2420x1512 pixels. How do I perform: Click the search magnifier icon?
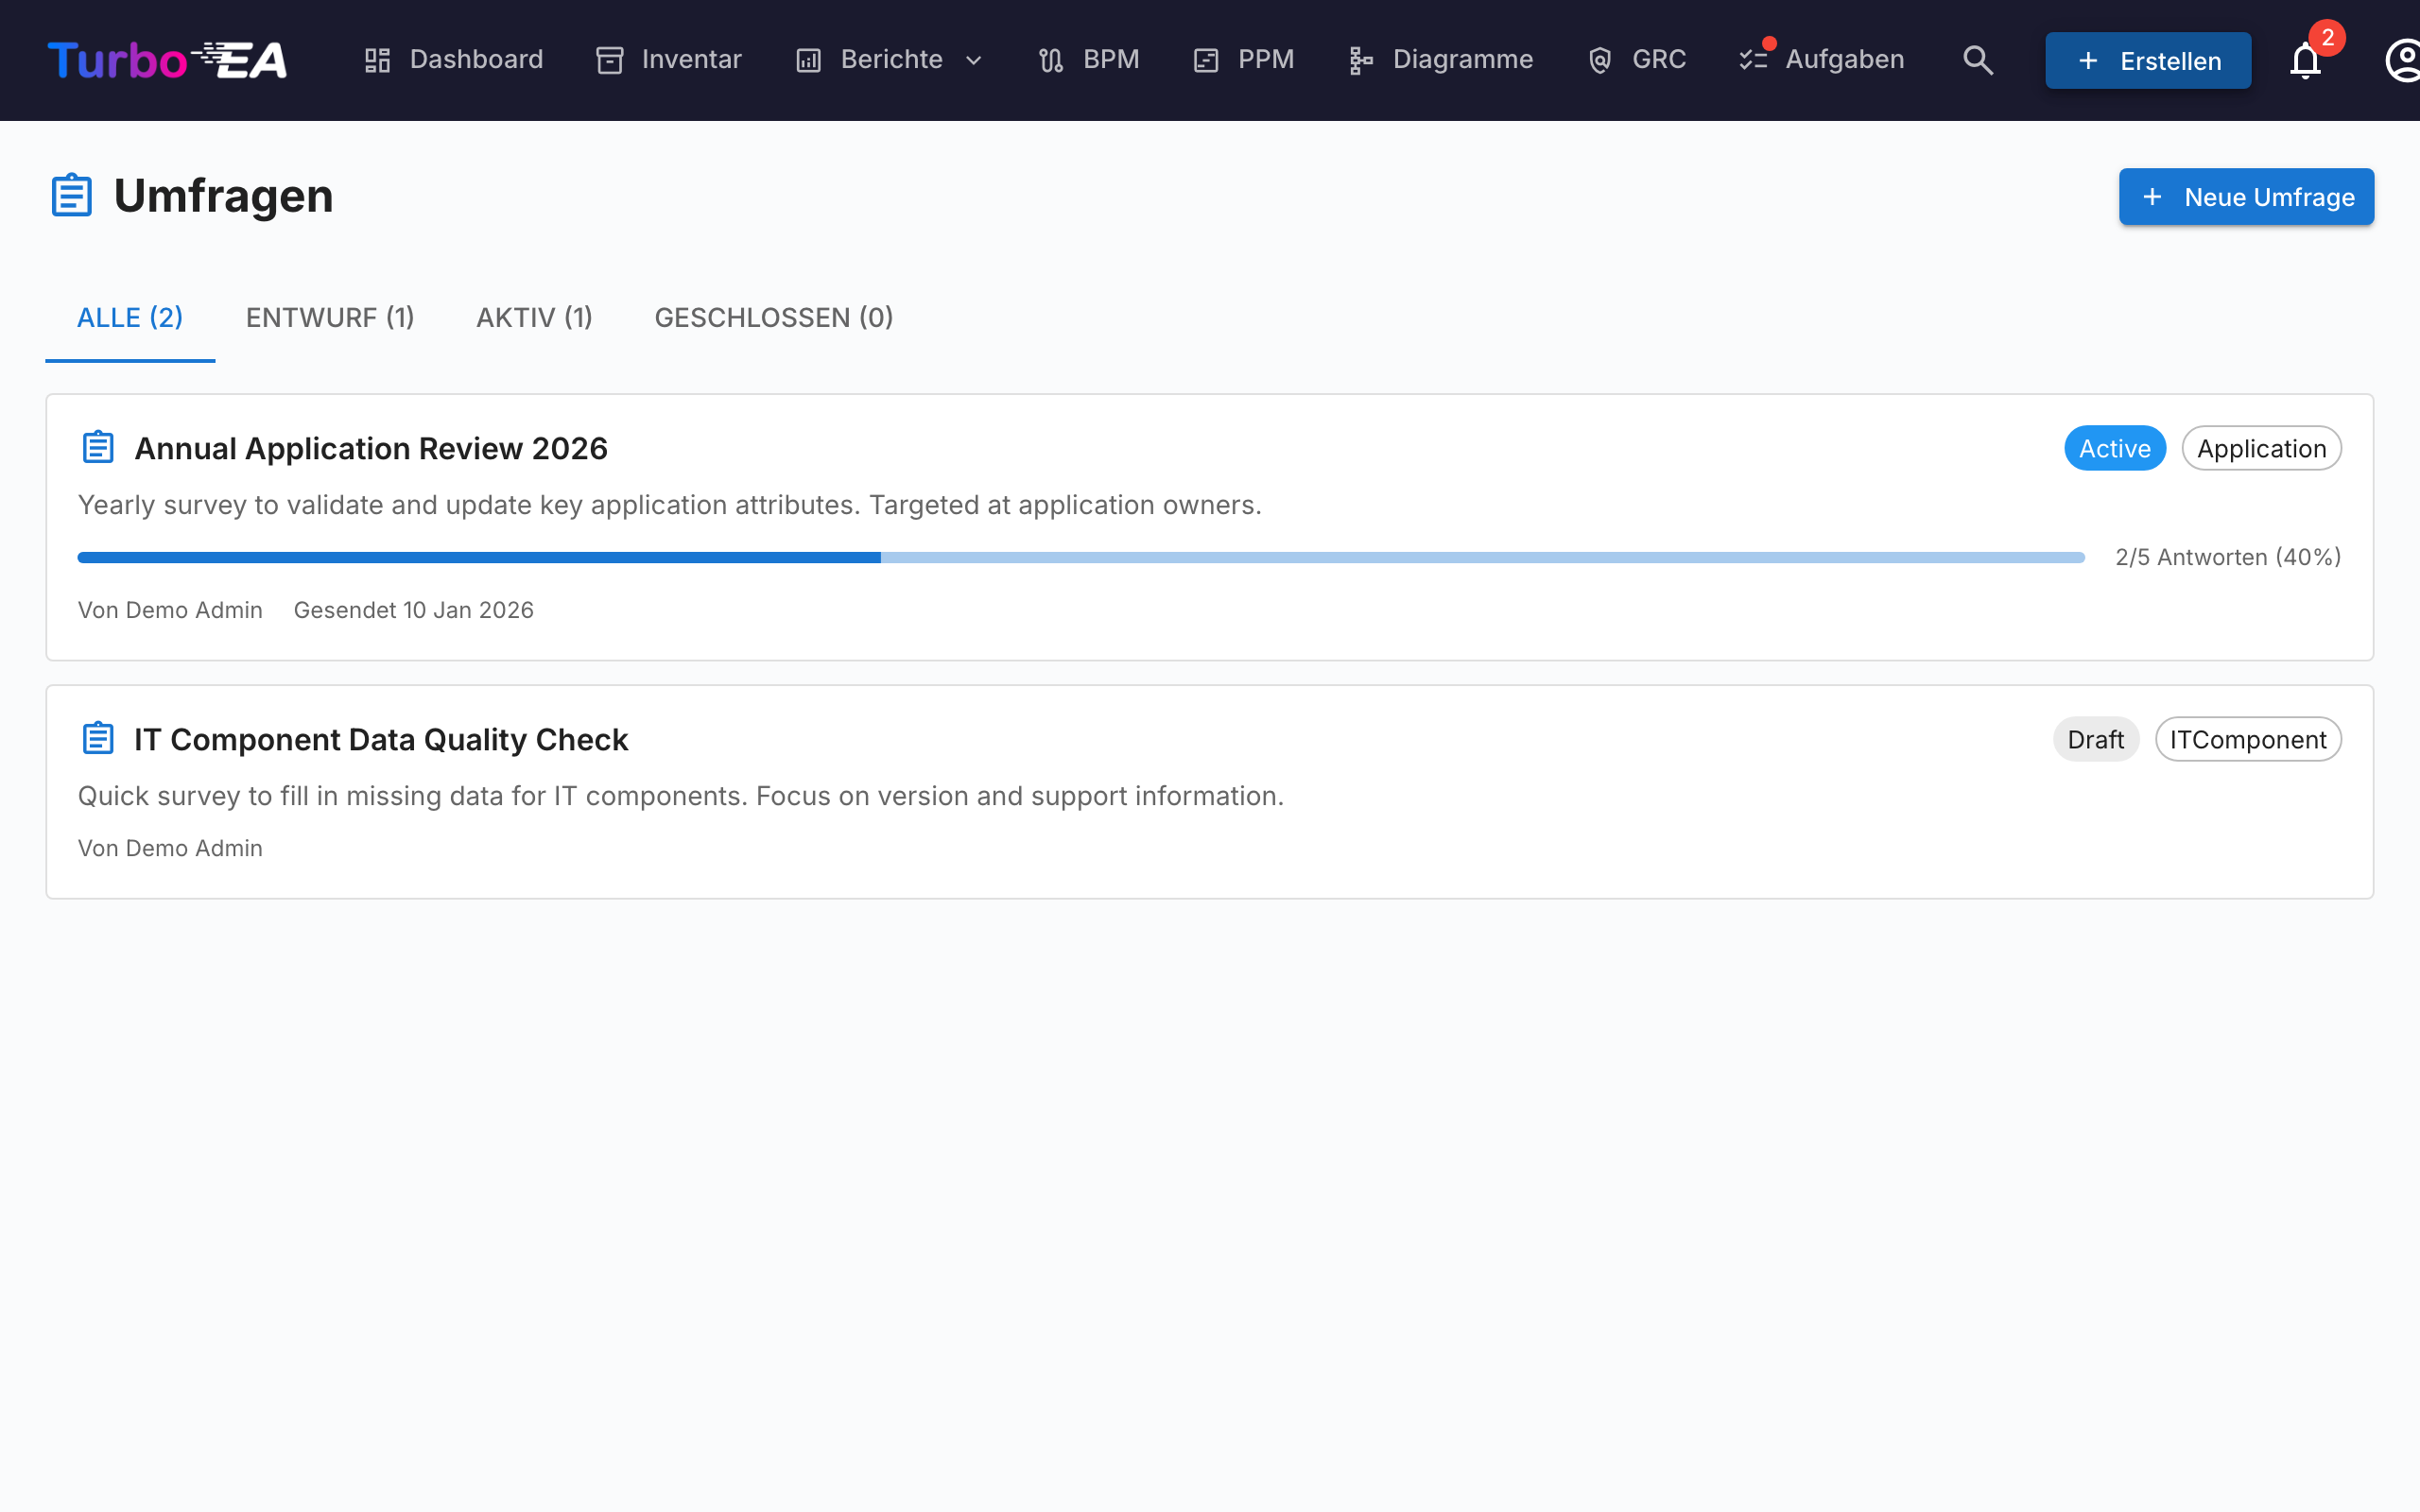[x=1977, y=60]
